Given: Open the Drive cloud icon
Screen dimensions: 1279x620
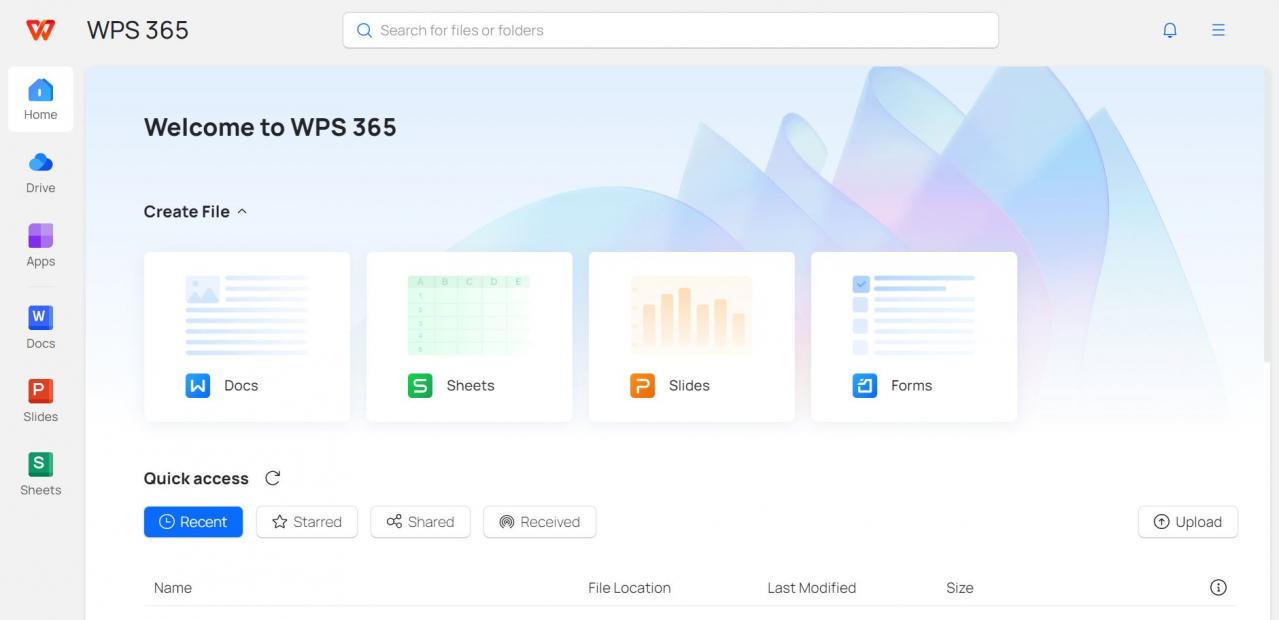Looking at the screenshot, I should tap(41, 162).
